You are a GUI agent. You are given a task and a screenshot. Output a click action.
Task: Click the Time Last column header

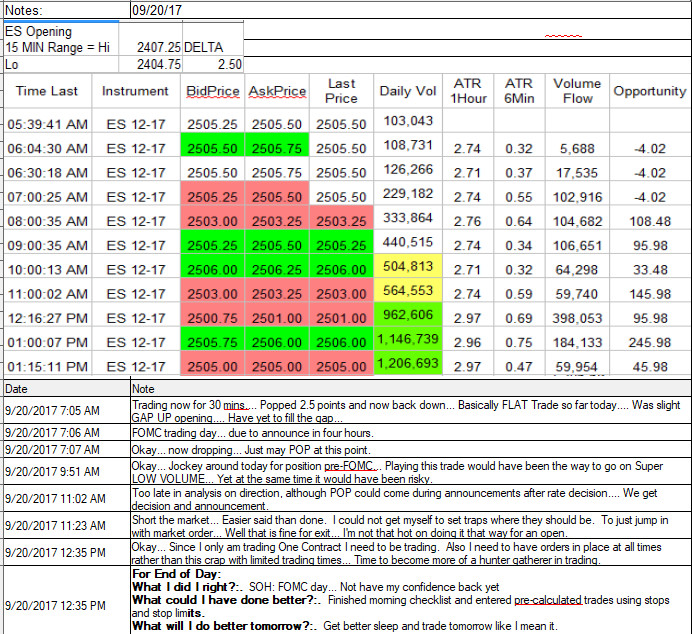[x=47, y=91]
